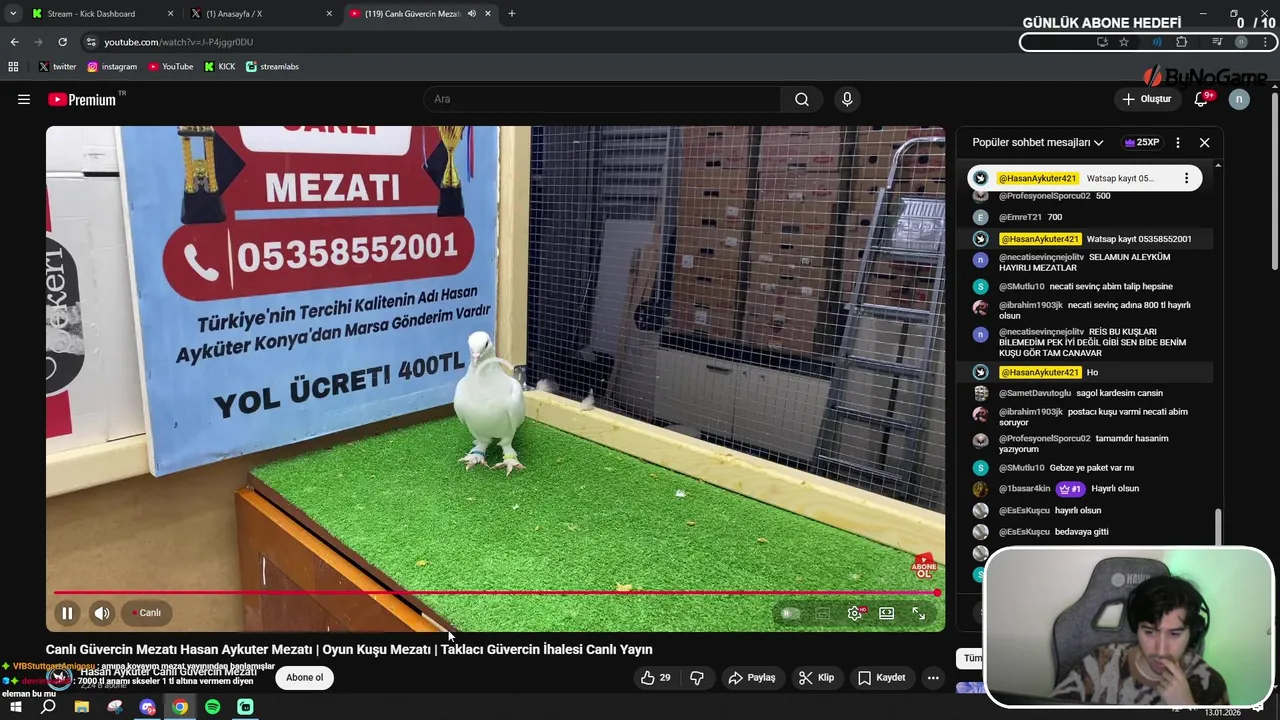Screen dimensions: 1280x720
Task: Switch to the Anasayfa / X tab
Action: point(262,13)
